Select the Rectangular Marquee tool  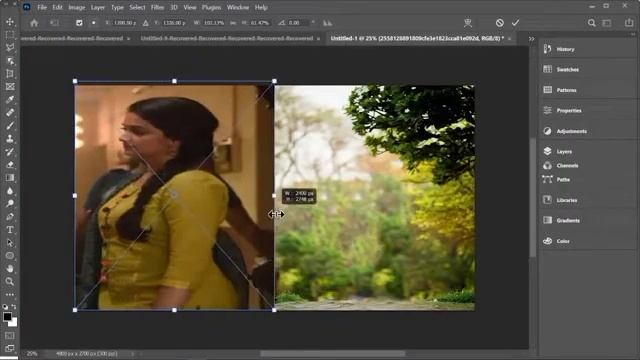10,35
